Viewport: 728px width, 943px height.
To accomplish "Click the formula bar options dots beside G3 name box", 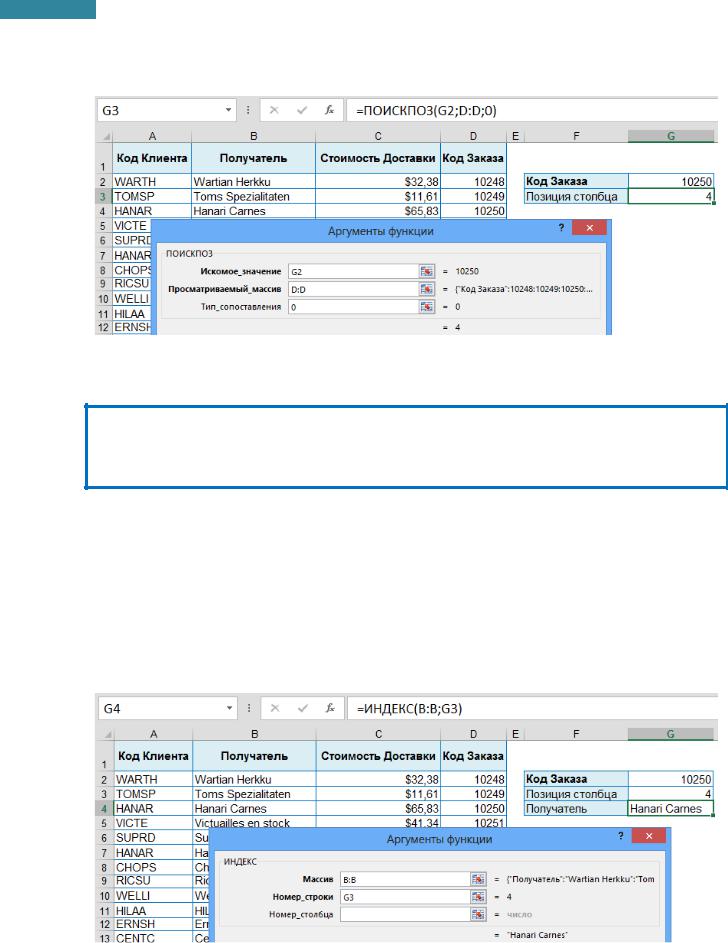I will [x=248, y=110].
